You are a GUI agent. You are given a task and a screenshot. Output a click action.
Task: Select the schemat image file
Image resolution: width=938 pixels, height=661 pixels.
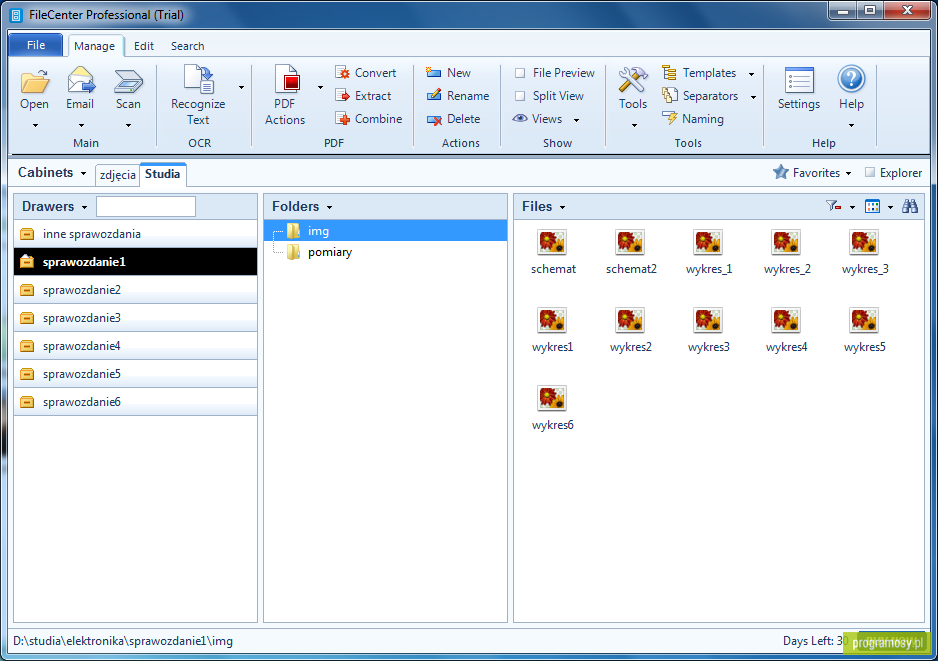tap(553, 252)
